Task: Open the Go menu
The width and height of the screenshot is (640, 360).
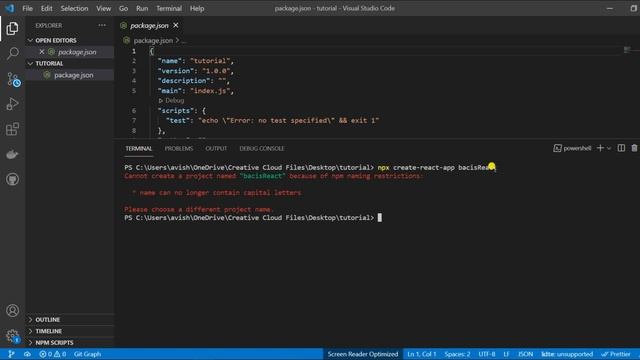Action: [123, 8]
